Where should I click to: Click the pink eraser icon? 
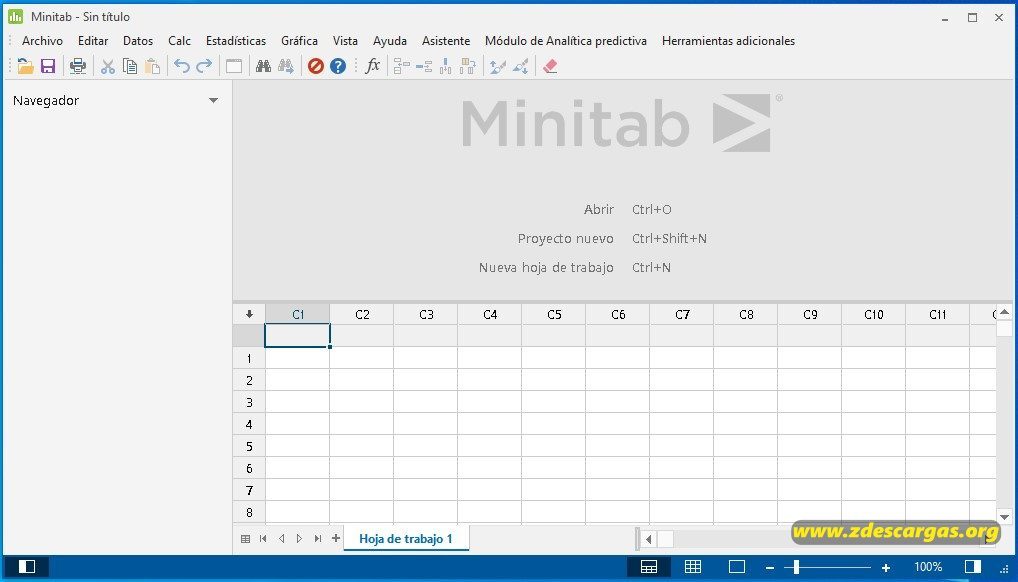coord(550,66)
